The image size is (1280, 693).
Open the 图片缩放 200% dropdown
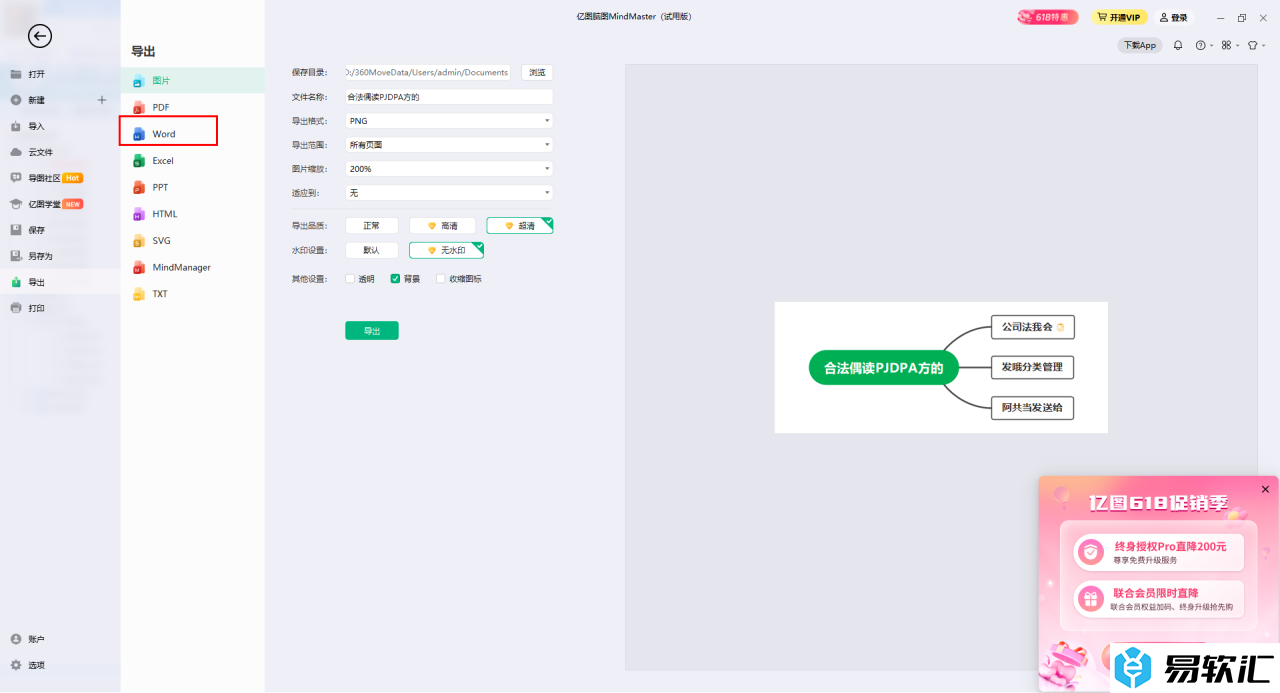449,169
